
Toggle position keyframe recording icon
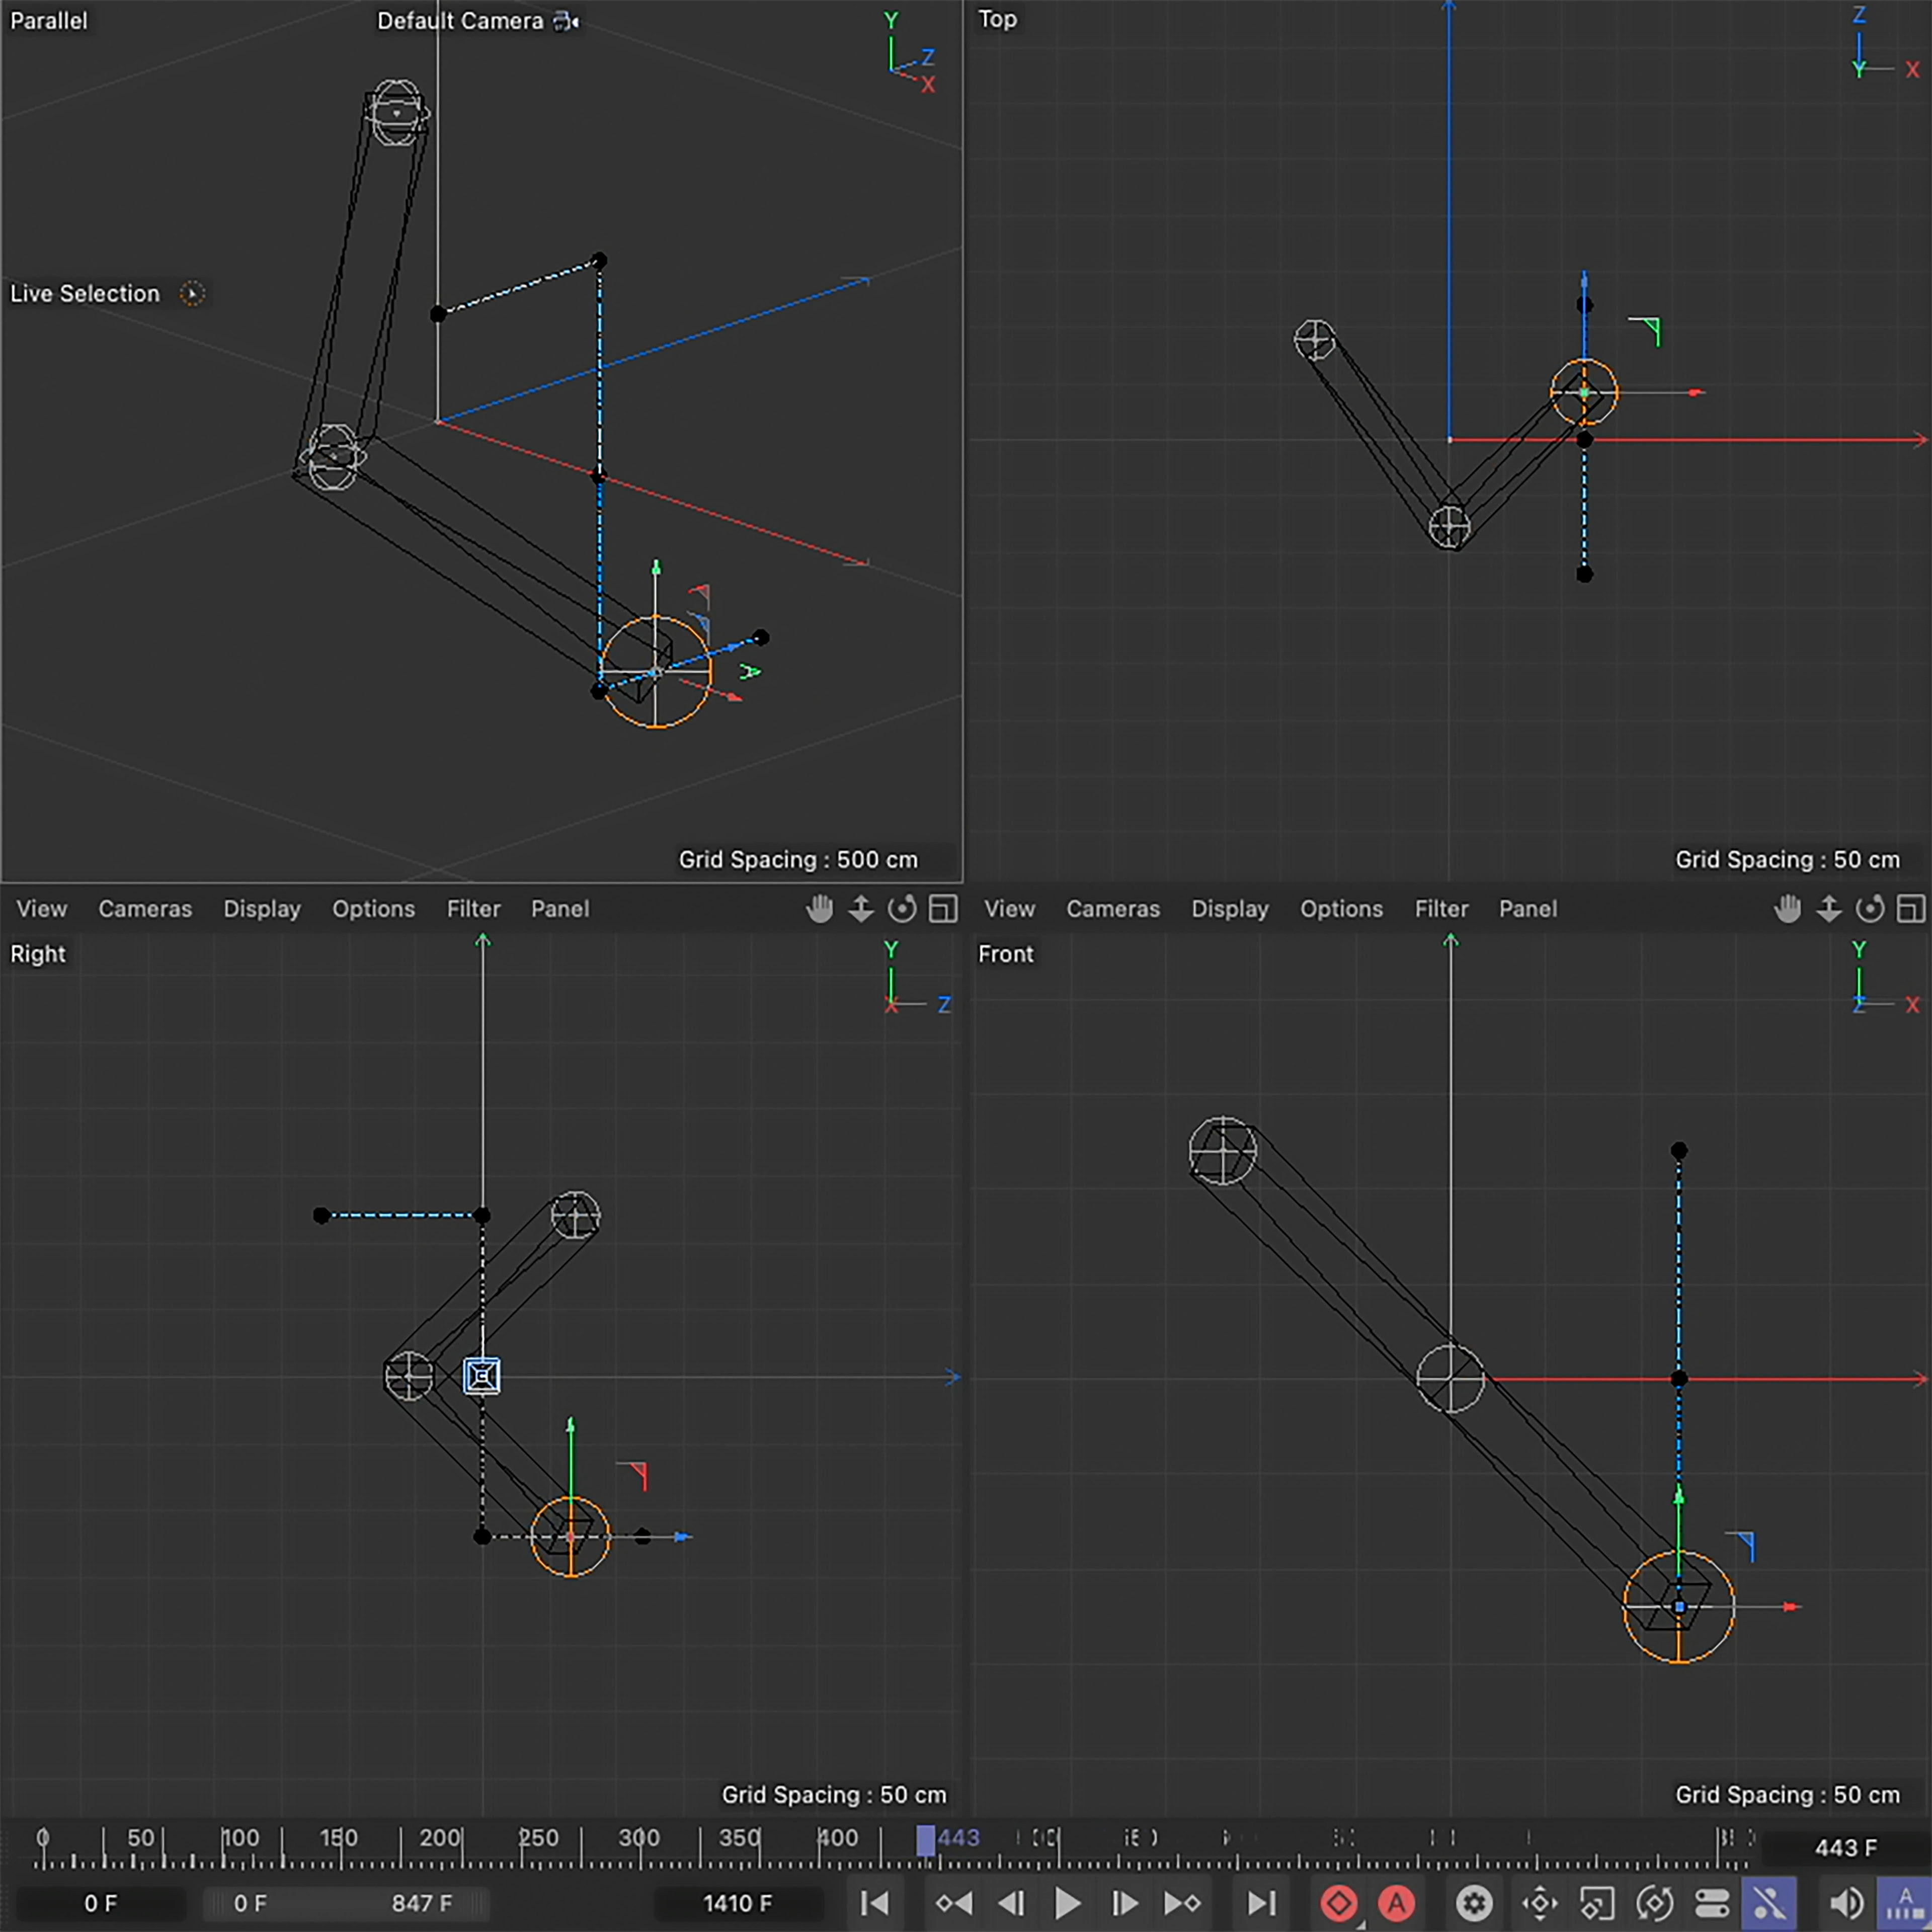1540,1903
